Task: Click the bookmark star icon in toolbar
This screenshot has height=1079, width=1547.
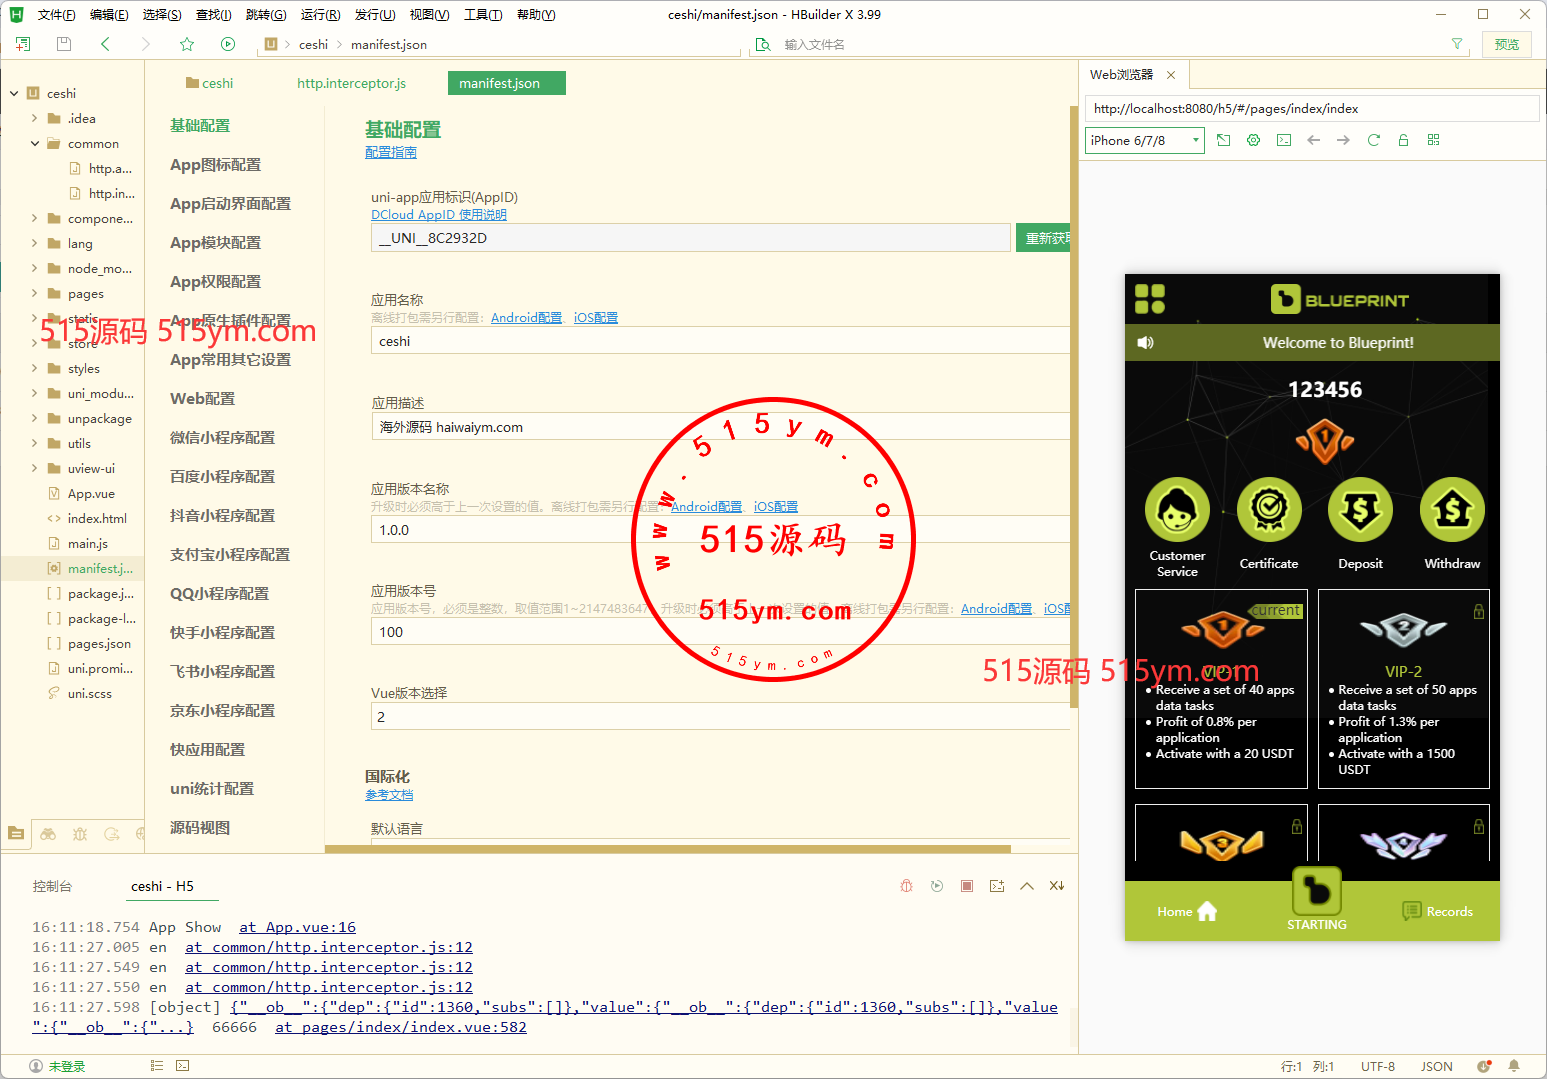Action: (187, 44)
